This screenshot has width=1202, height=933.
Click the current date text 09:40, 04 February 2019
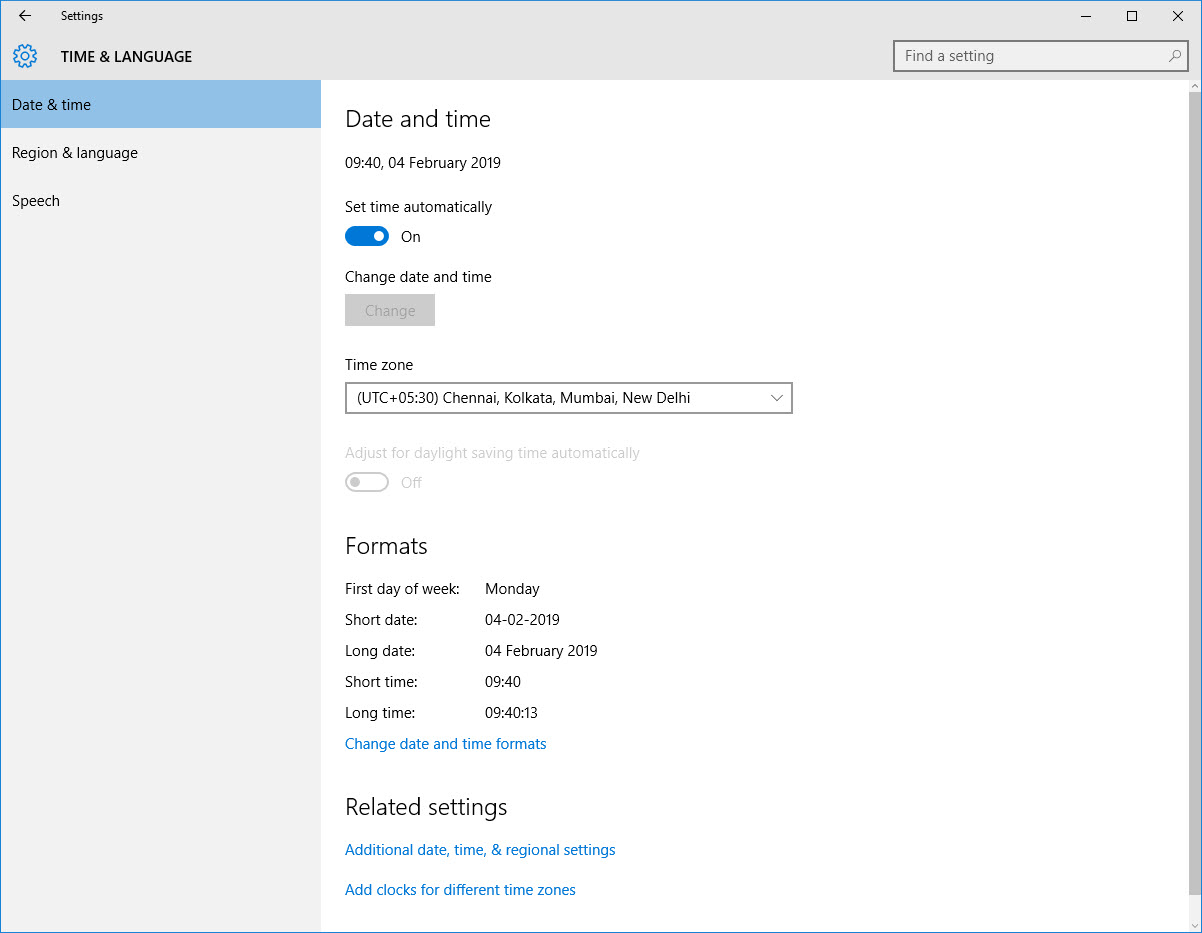pos(423,163)
